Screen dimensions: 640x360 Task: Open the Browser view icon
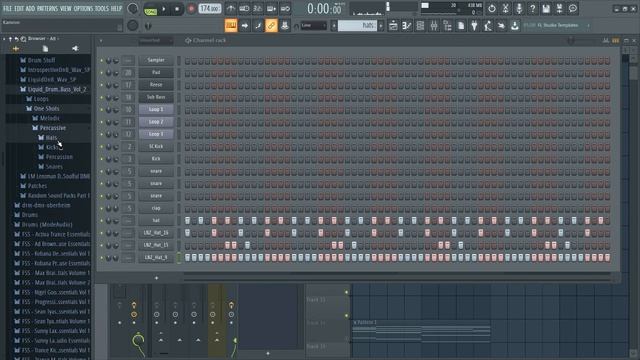[447, 26]
